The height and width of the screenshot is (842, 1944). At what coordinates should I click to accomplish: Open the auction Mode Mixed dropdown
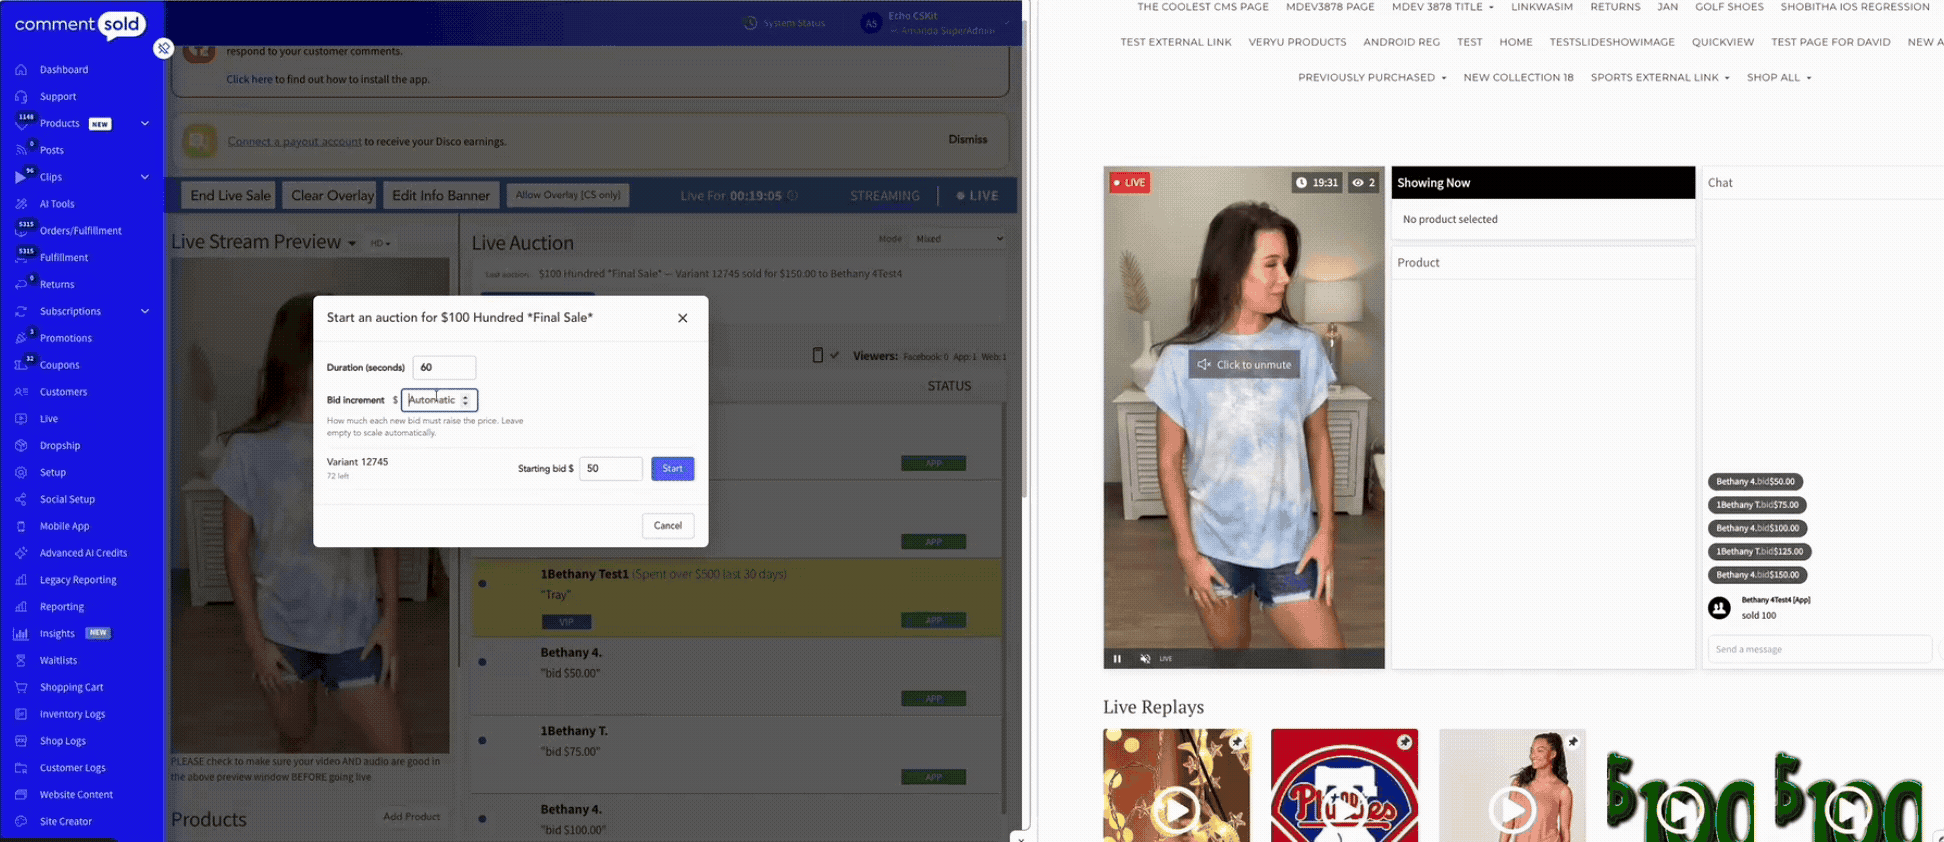958,239
